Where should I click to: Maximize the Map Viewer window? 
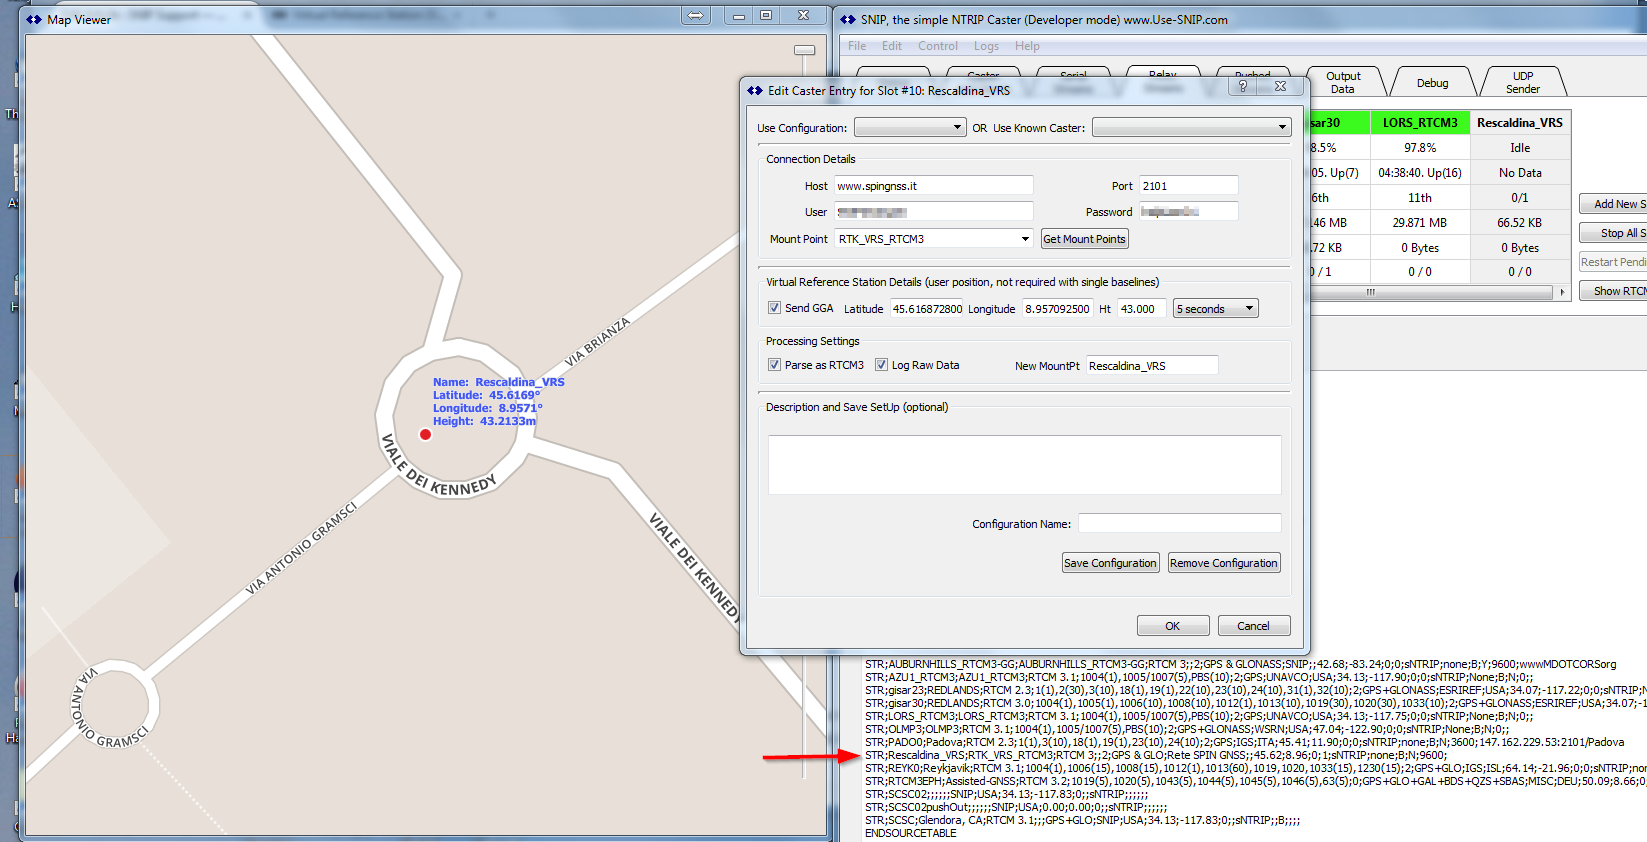tap(766, 16)
